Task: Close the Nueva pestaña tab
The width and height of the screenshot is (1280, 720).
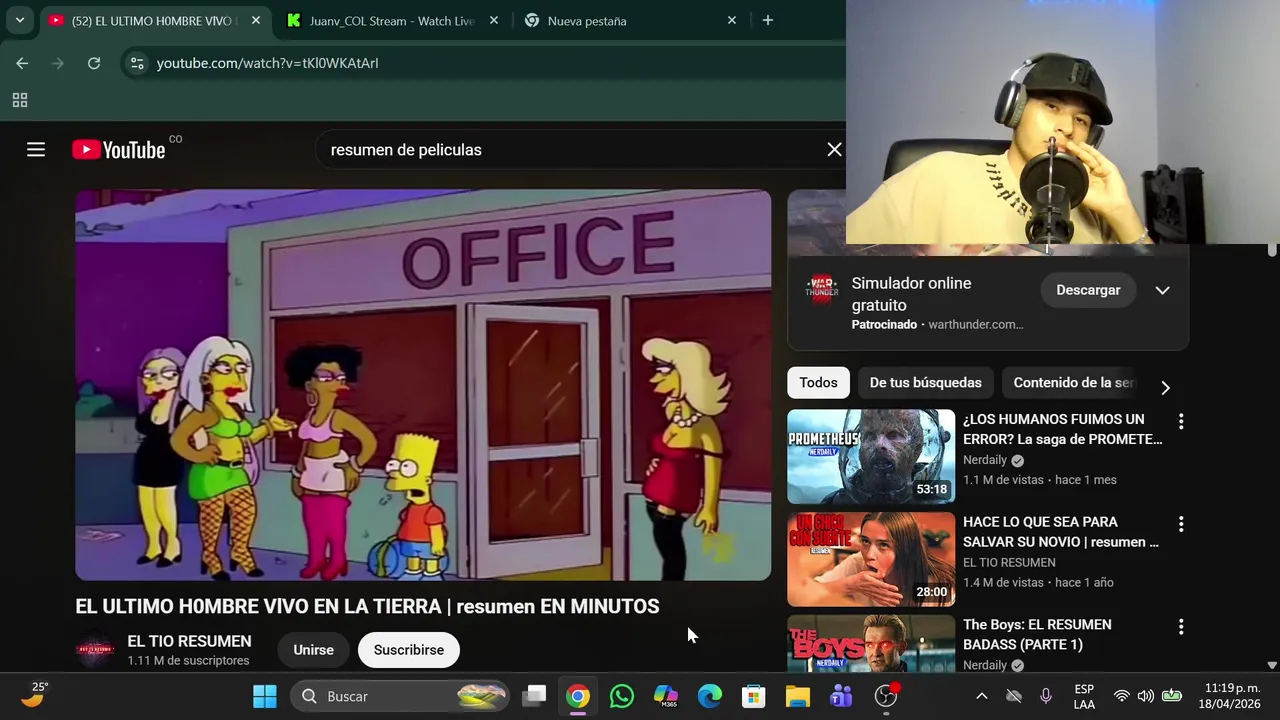Action: click(x=731, y=20)
